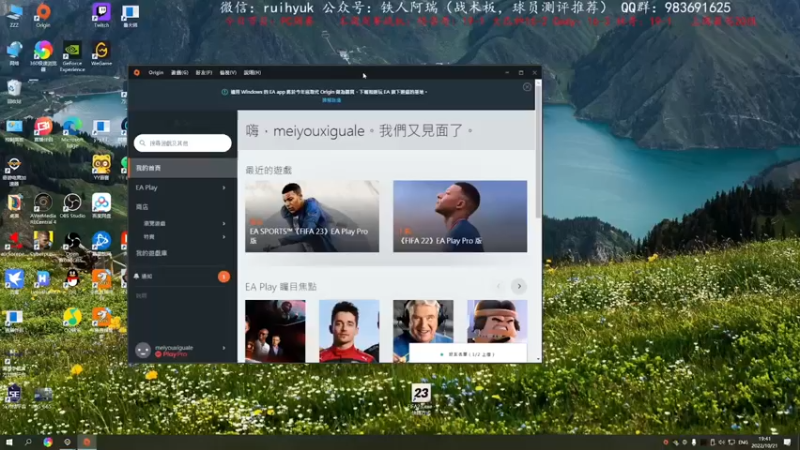This screenshot has height=450, width=800.
Task: Expand the 特價 submenu arrow
Action: 224,237
